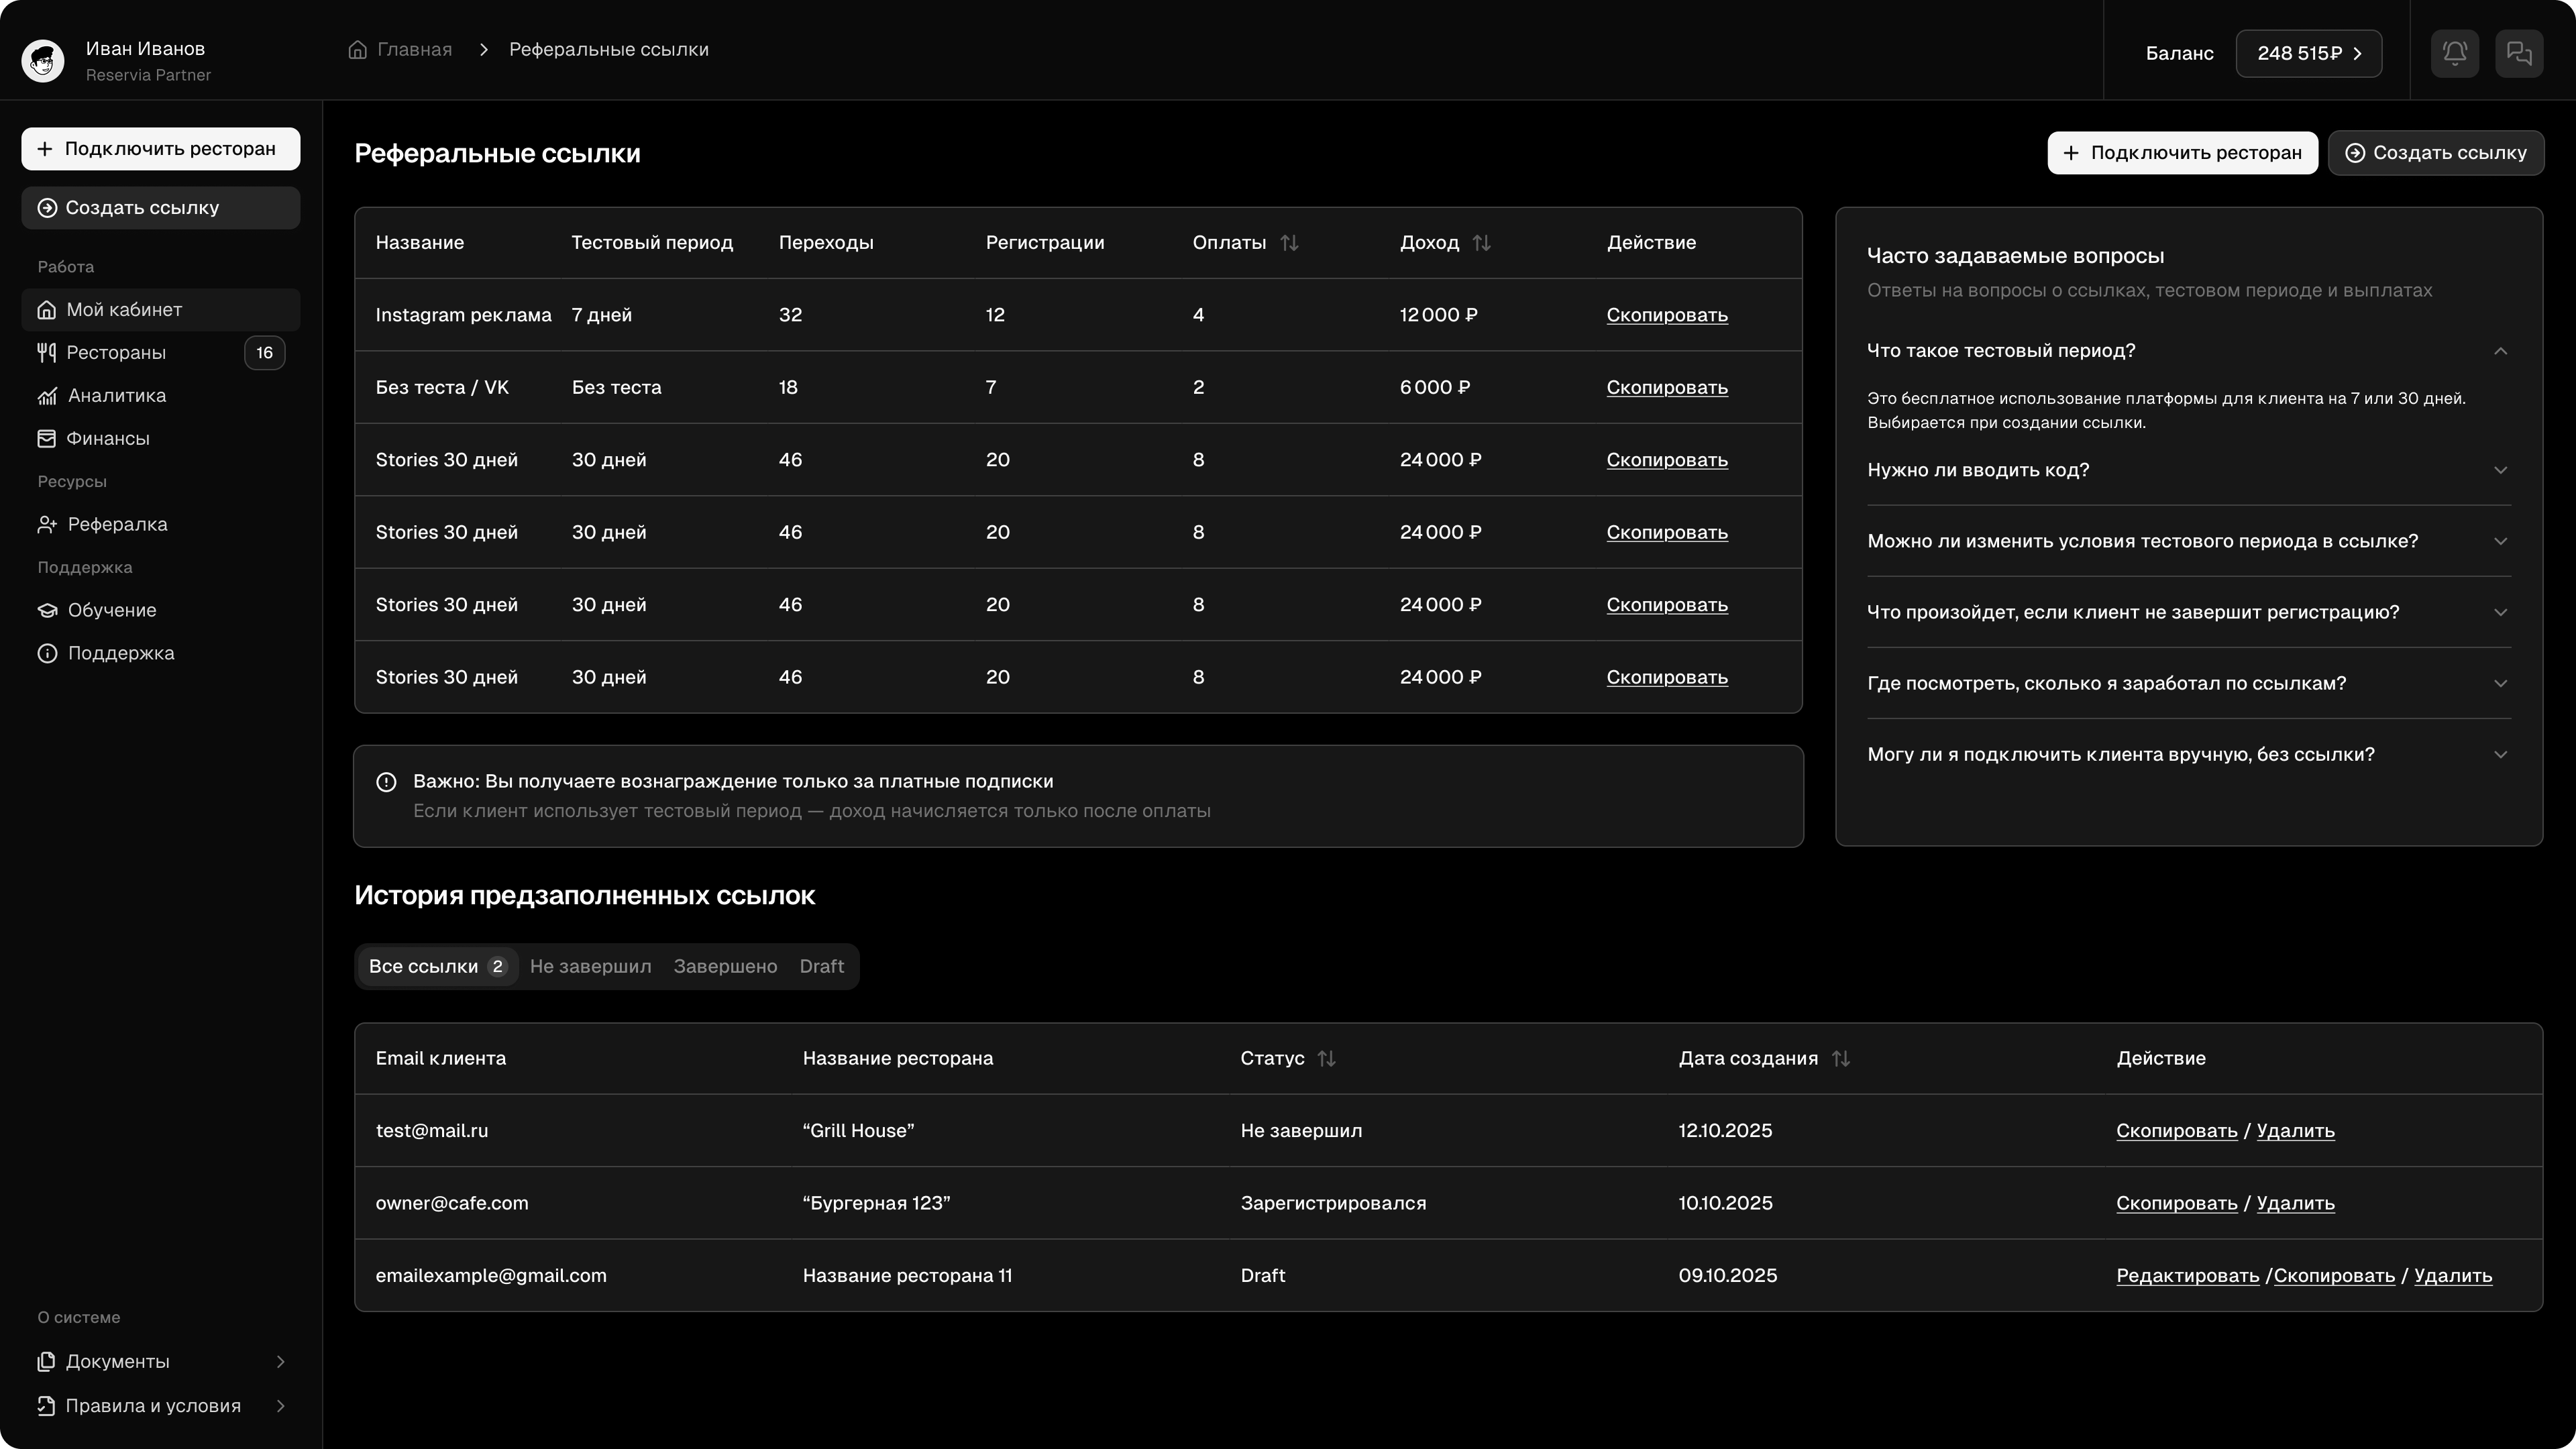
Task: Open Аналитика in the sidebar
Action: click(x=116, y=396)
